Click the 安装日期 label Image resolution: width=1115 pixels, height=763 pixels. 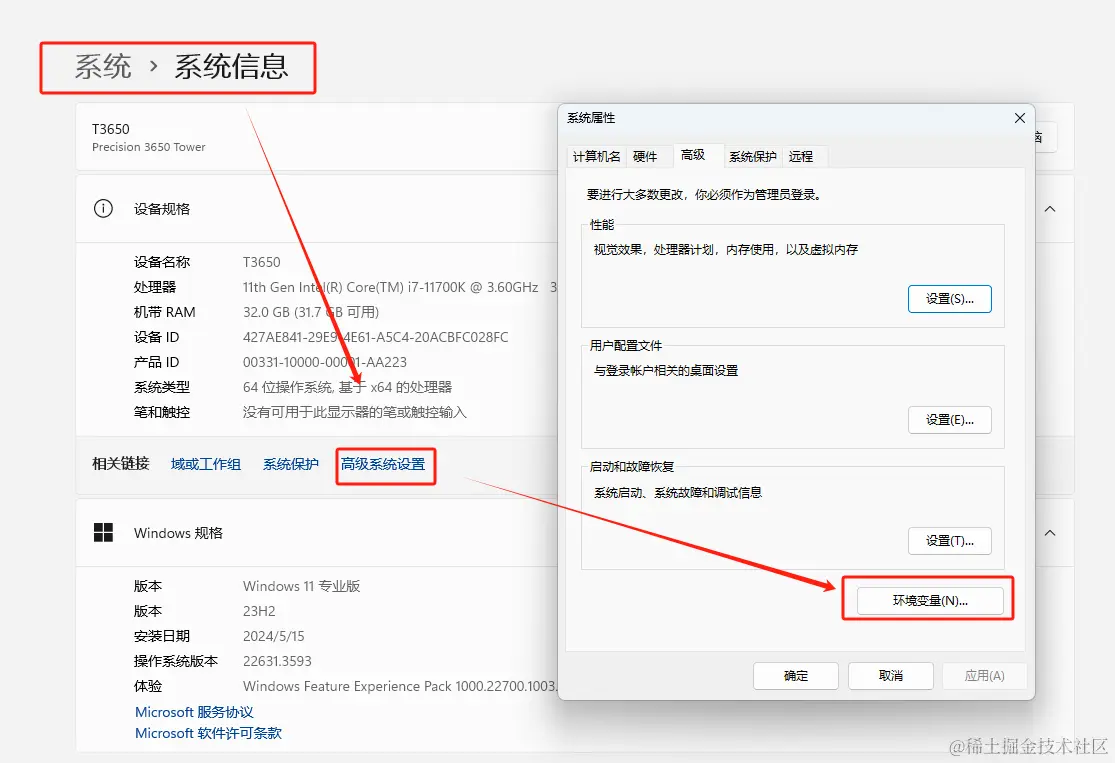tap(162, 636)
